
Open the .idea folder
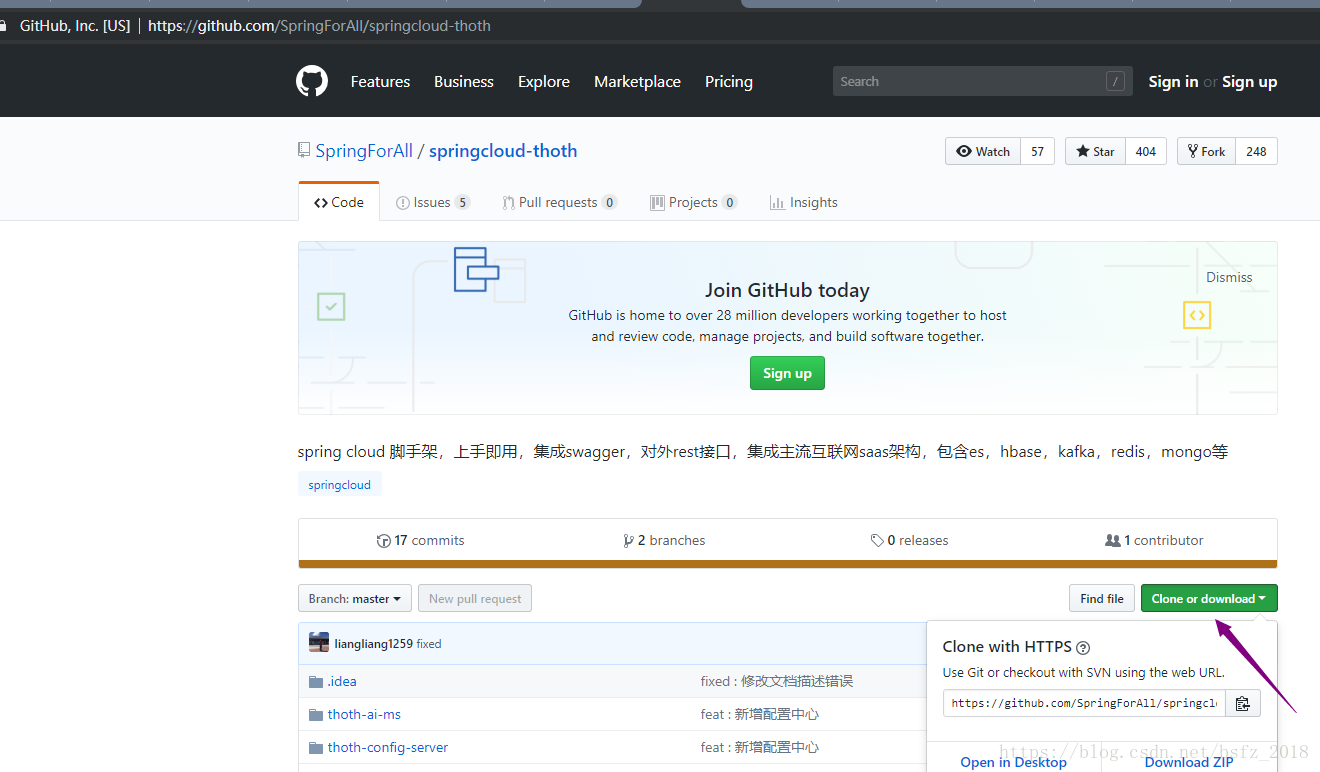342,682
